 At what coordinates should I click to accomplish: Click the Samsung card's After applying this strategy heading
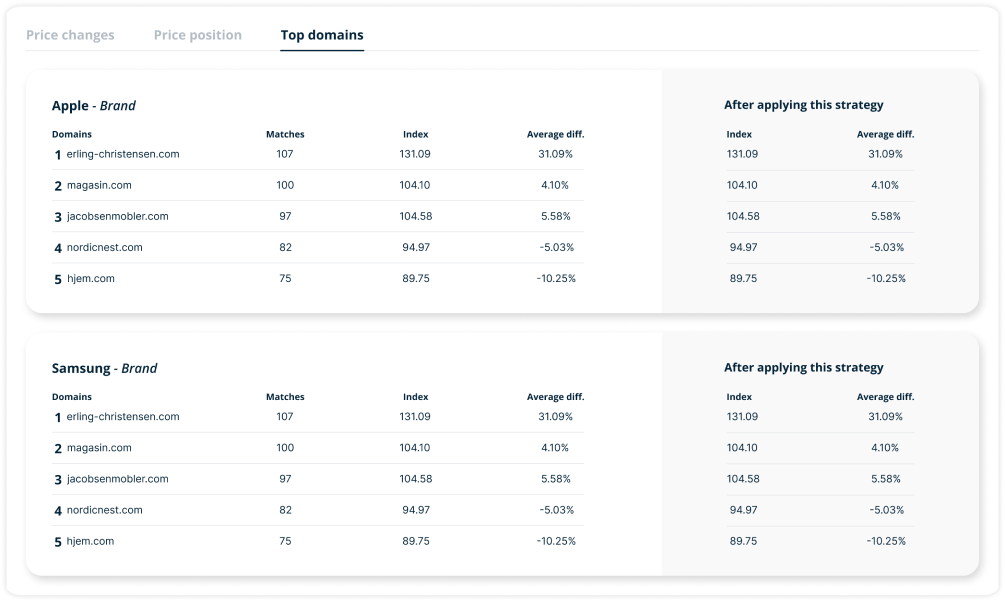pos(803,367)
